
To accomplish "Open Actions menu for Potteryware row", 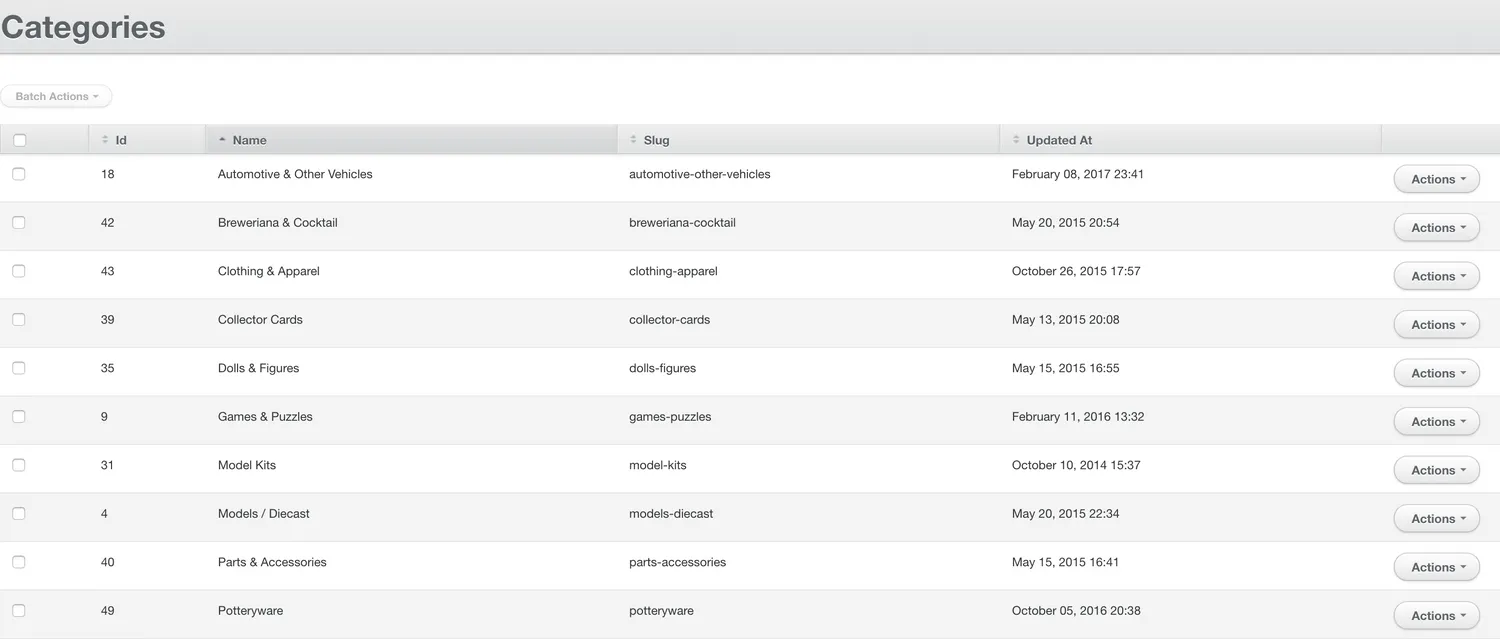I will tap(1436, 616).
